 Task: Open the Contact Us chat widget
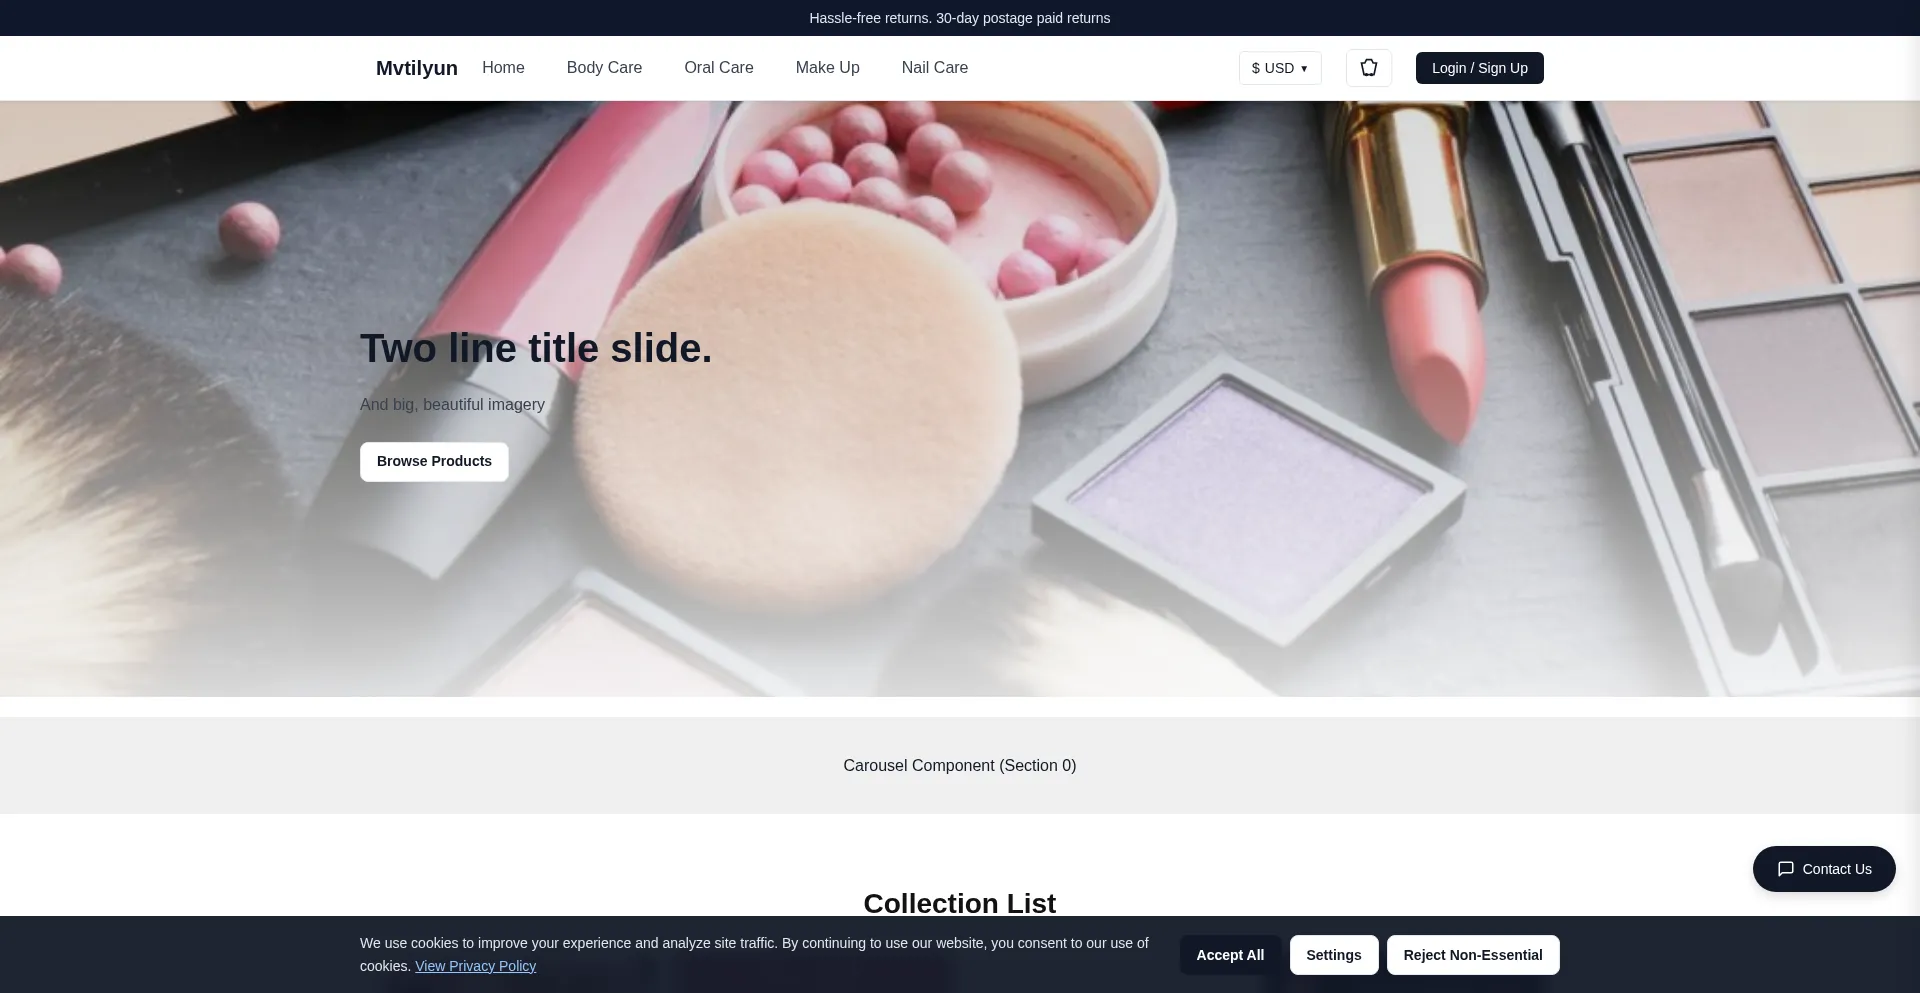click(x=1823, y=869)
